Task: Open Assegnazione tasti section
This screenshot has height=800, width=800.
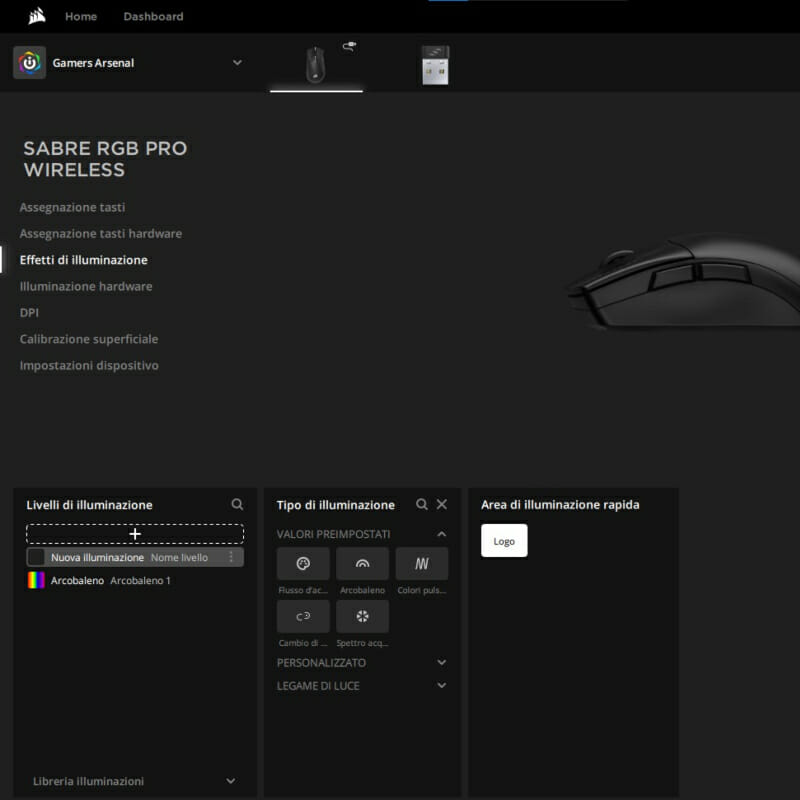Action: (72, 207)
